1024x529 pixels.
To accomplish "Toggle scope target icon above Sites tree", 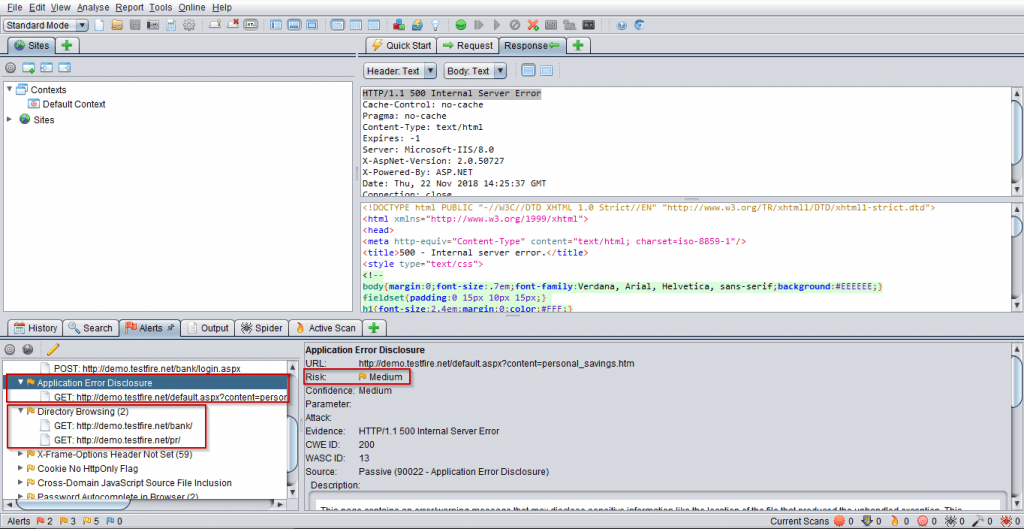I will [x=10, y=68].
